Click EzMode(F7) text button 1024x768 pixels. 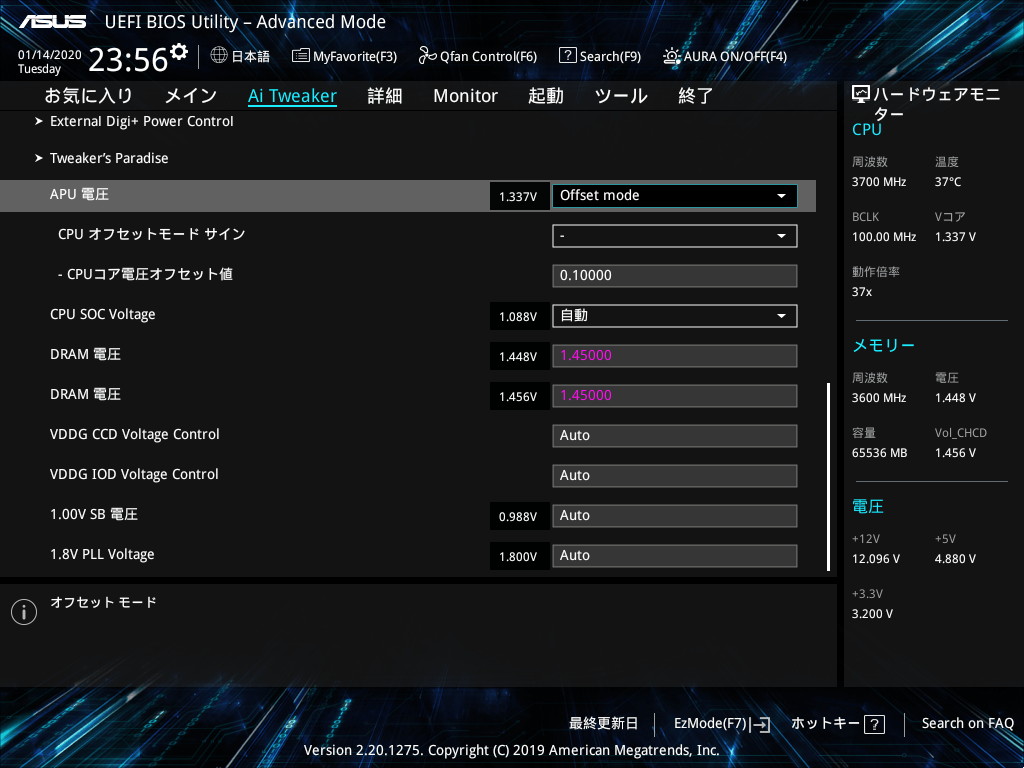pos(710,724)
